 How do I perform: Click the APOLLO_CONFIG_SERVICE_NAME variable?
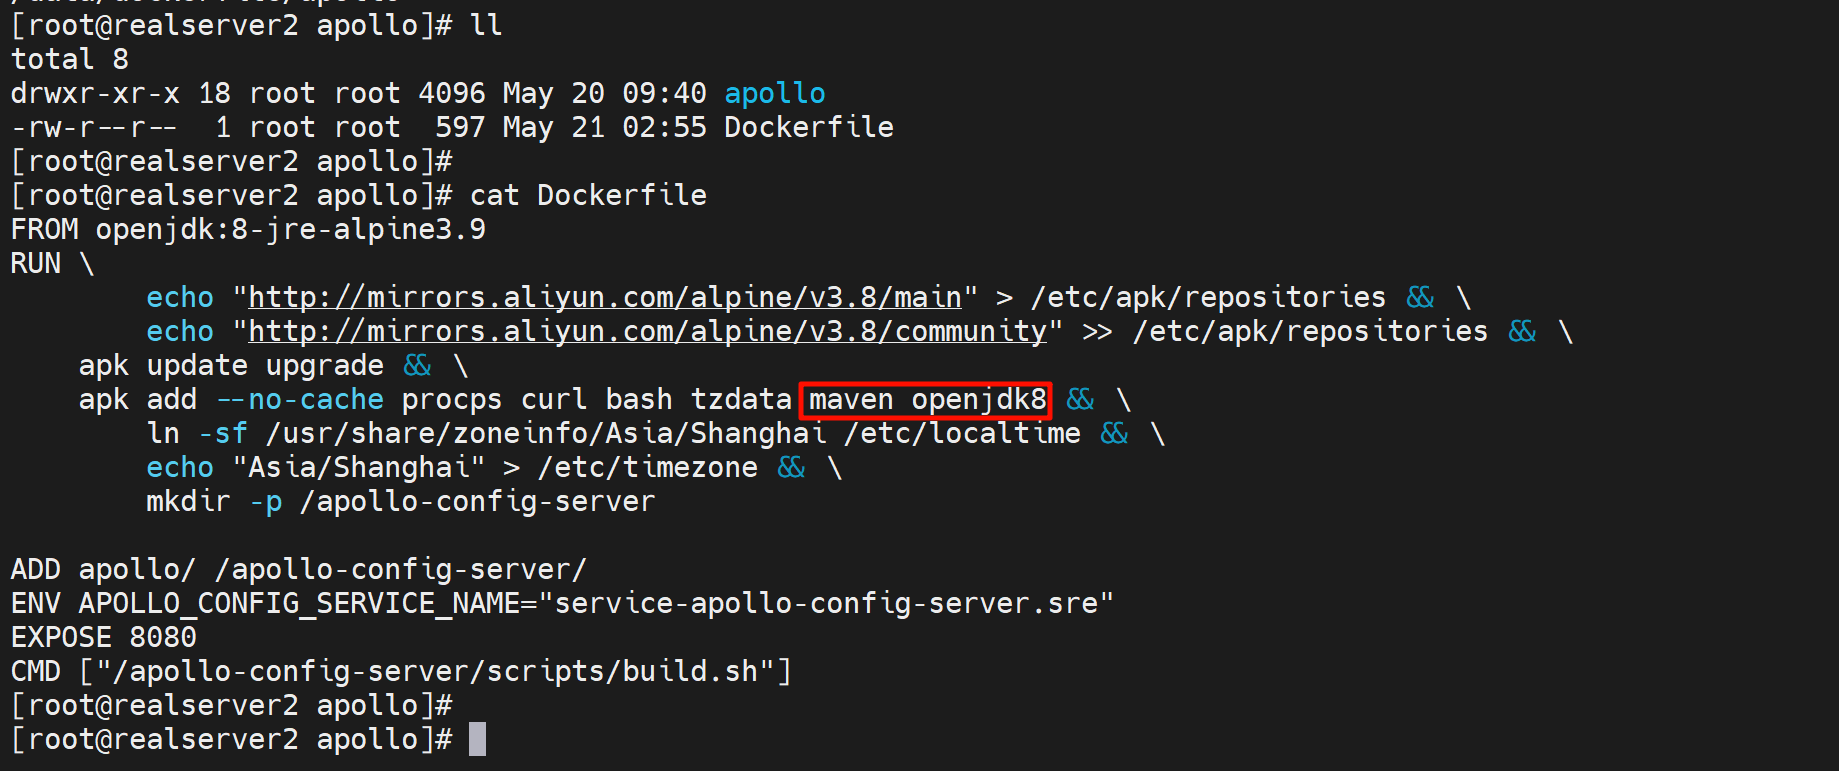click(299, 603)
